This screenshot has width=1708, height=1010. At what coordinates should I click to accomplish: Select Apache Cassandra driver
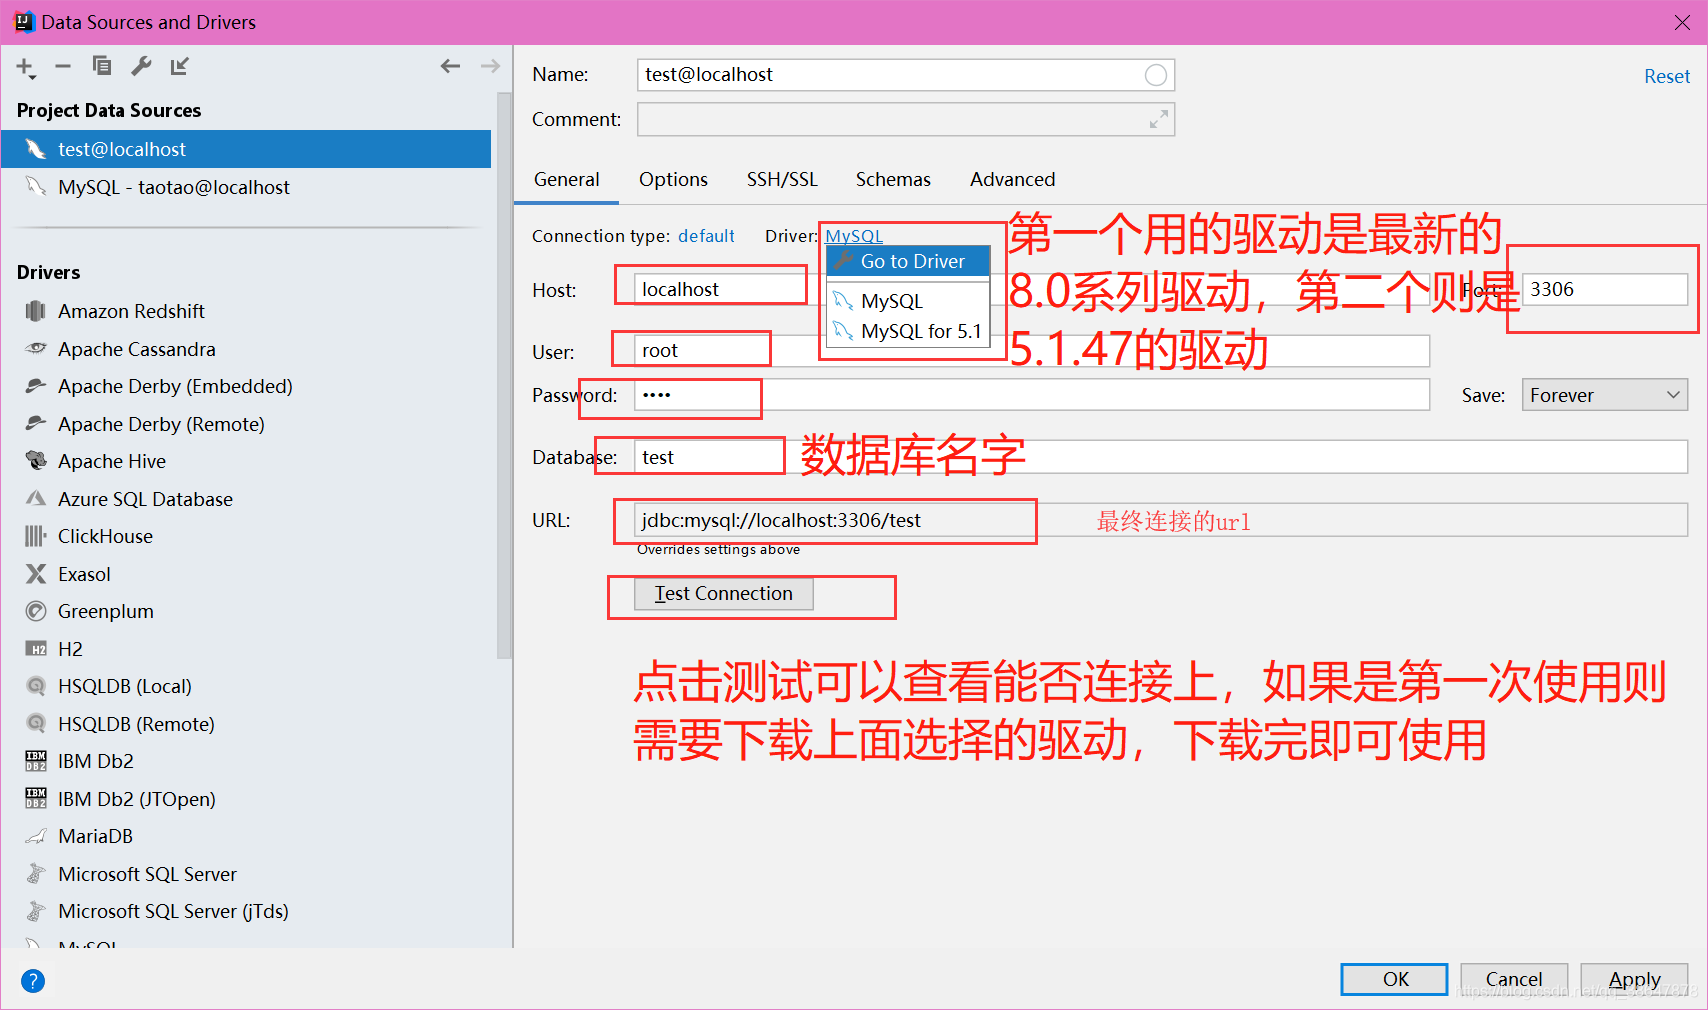246,349
